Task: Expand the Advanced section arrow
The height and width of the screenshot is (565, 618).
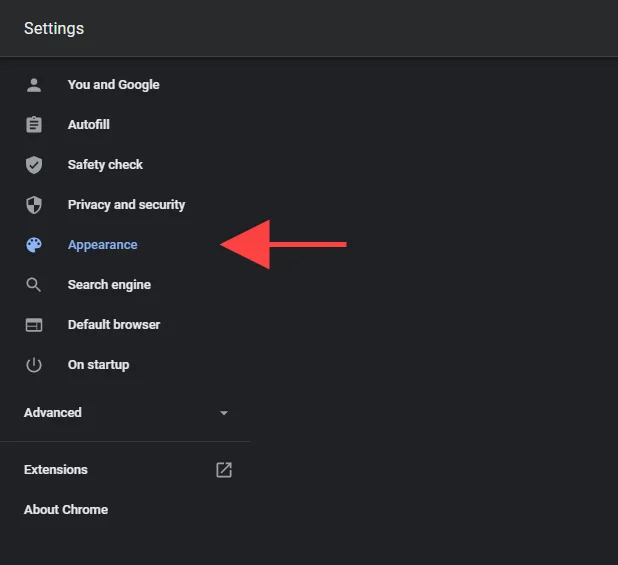Action: (224, 413)
